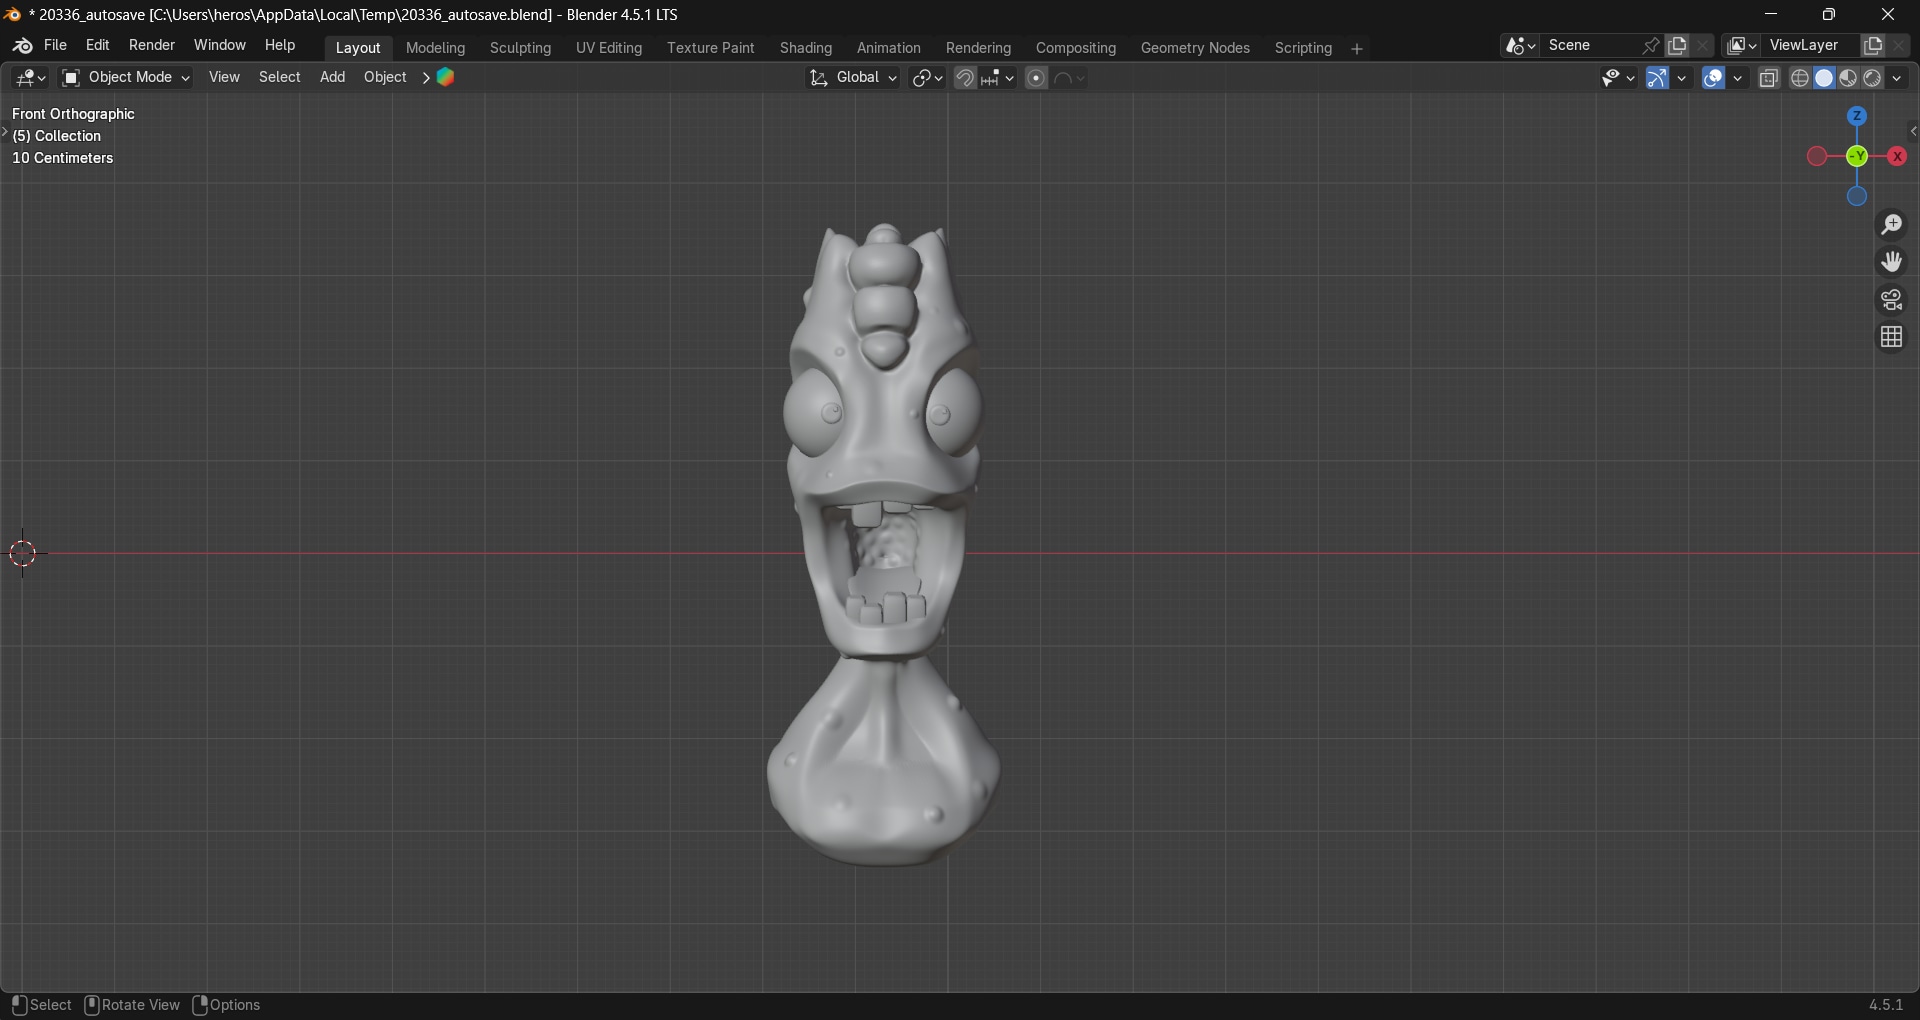Image resolution: width=1920 pixels, height=1020 pixels.
Task: Toggle proportional editing
Action: click(x=1037, y=78)
